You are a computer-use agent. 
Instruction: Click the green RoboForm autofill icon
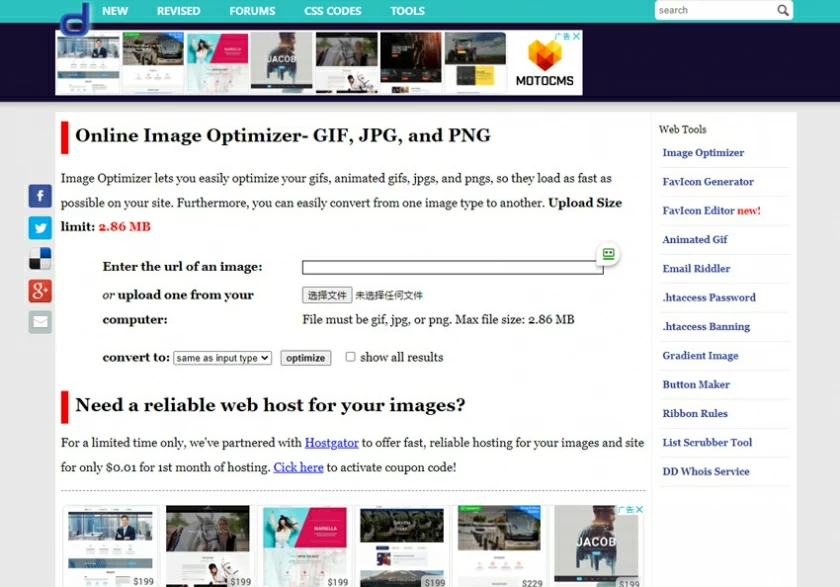[607, 254]
